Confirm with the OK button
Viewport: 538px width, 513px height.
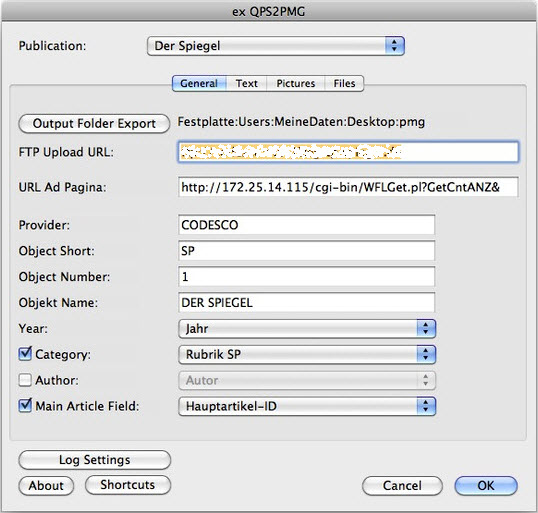click(486, 486)
